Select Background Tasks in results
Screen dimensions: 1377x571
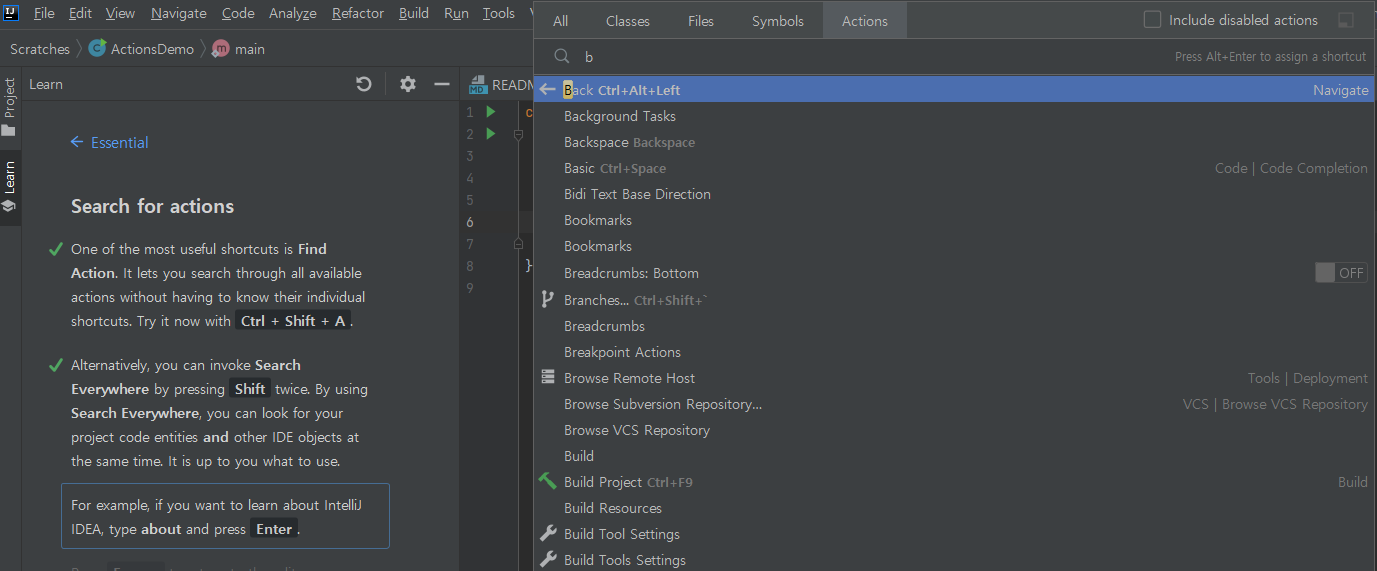pos(954,116)
